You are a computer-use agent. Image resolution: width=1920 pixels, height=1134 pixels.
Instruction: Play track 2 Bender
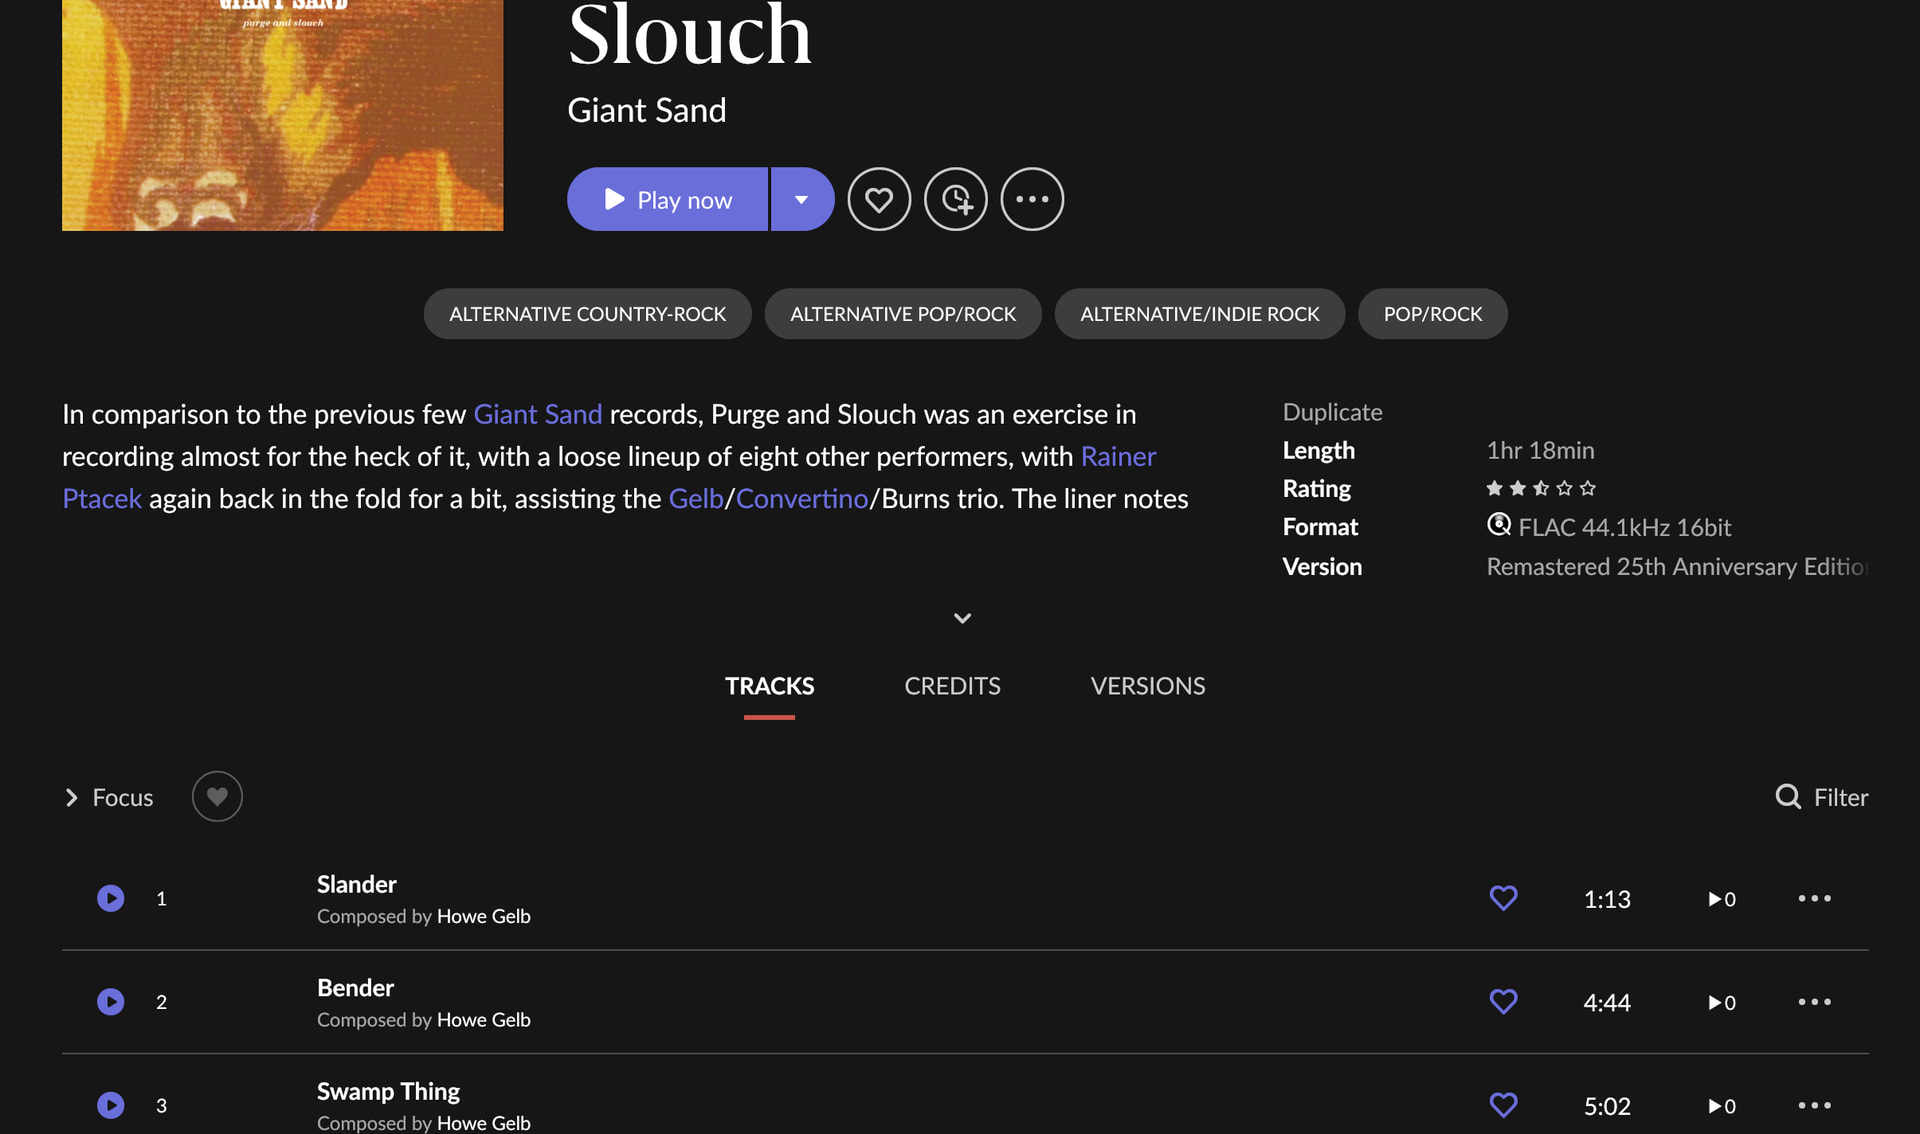[x=111, y=1002]
